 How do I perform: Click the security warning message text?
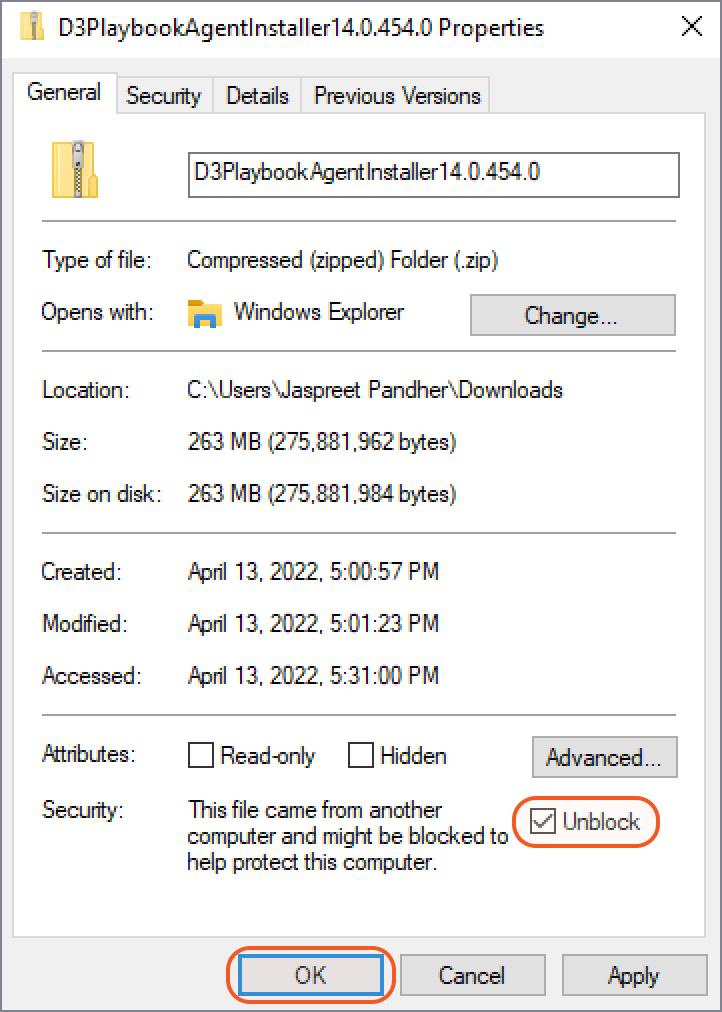(x=347, y=835)
